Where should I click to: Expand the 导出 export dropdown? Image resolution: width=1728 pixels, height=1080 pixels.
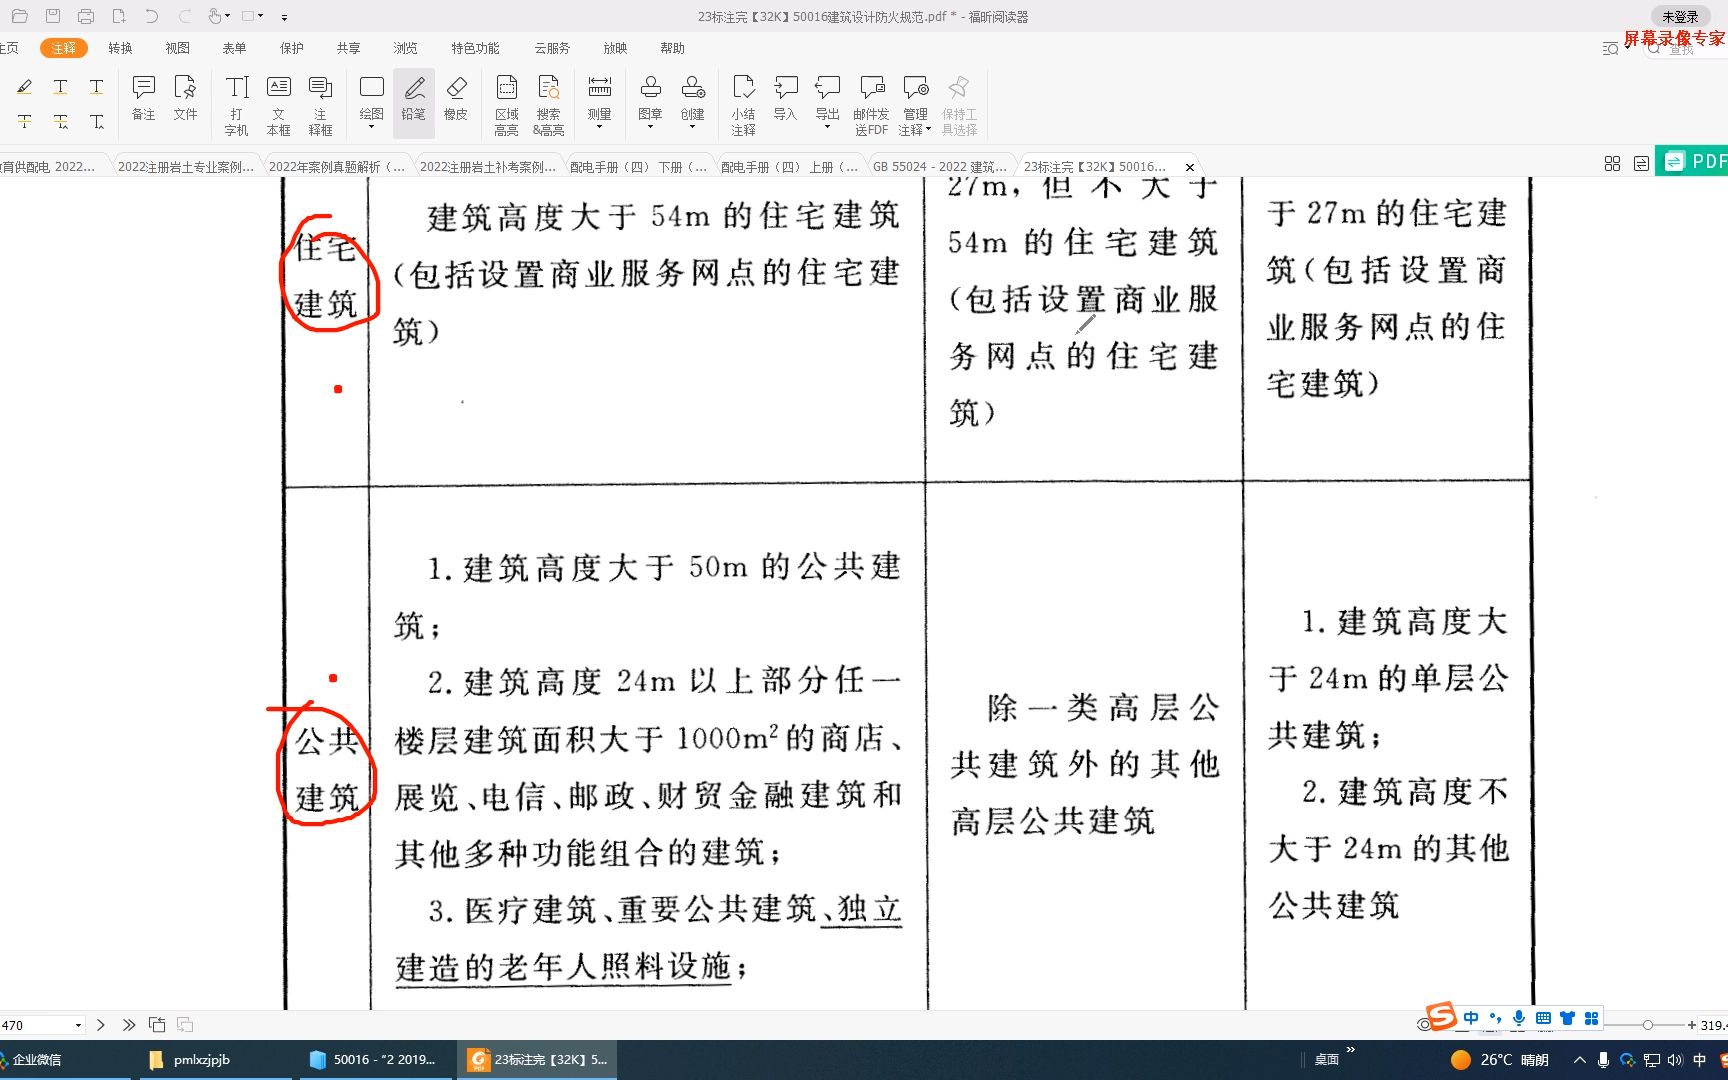pos(827,127)
